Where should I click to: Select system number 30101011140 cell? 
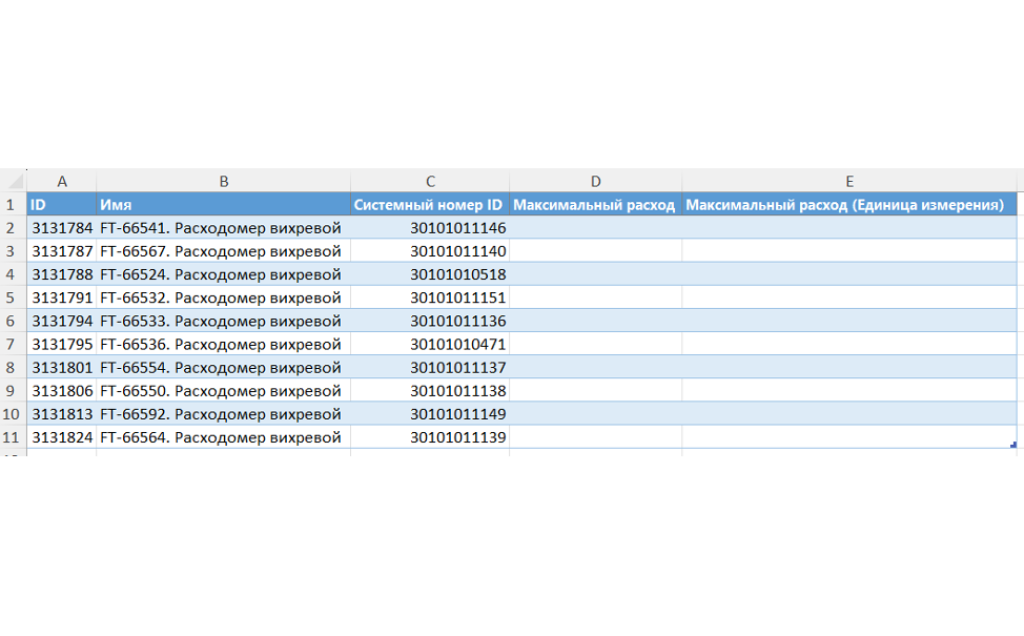click(430, 251)
